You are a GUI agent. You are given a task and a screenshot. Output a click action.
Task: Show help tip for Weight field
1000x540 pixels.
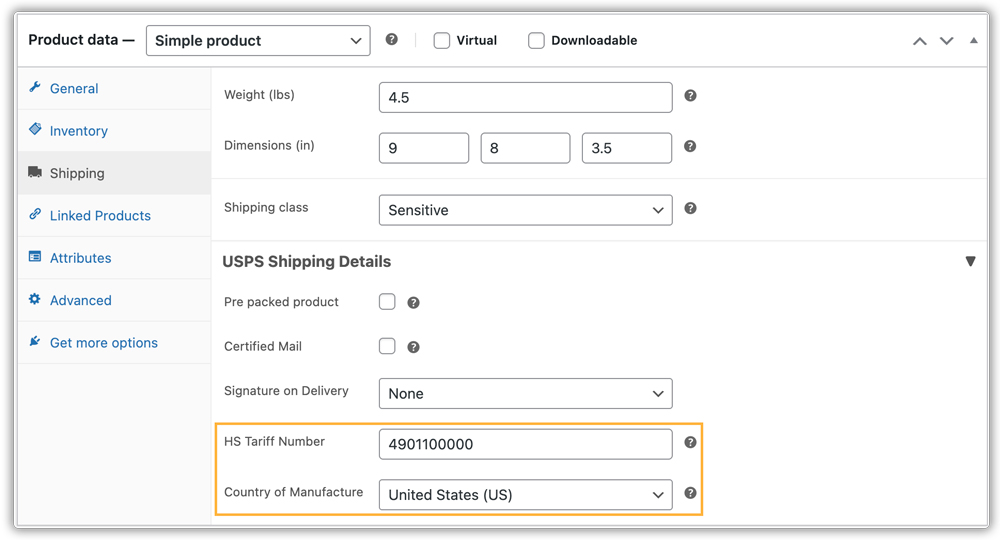[x=690, y=96]
